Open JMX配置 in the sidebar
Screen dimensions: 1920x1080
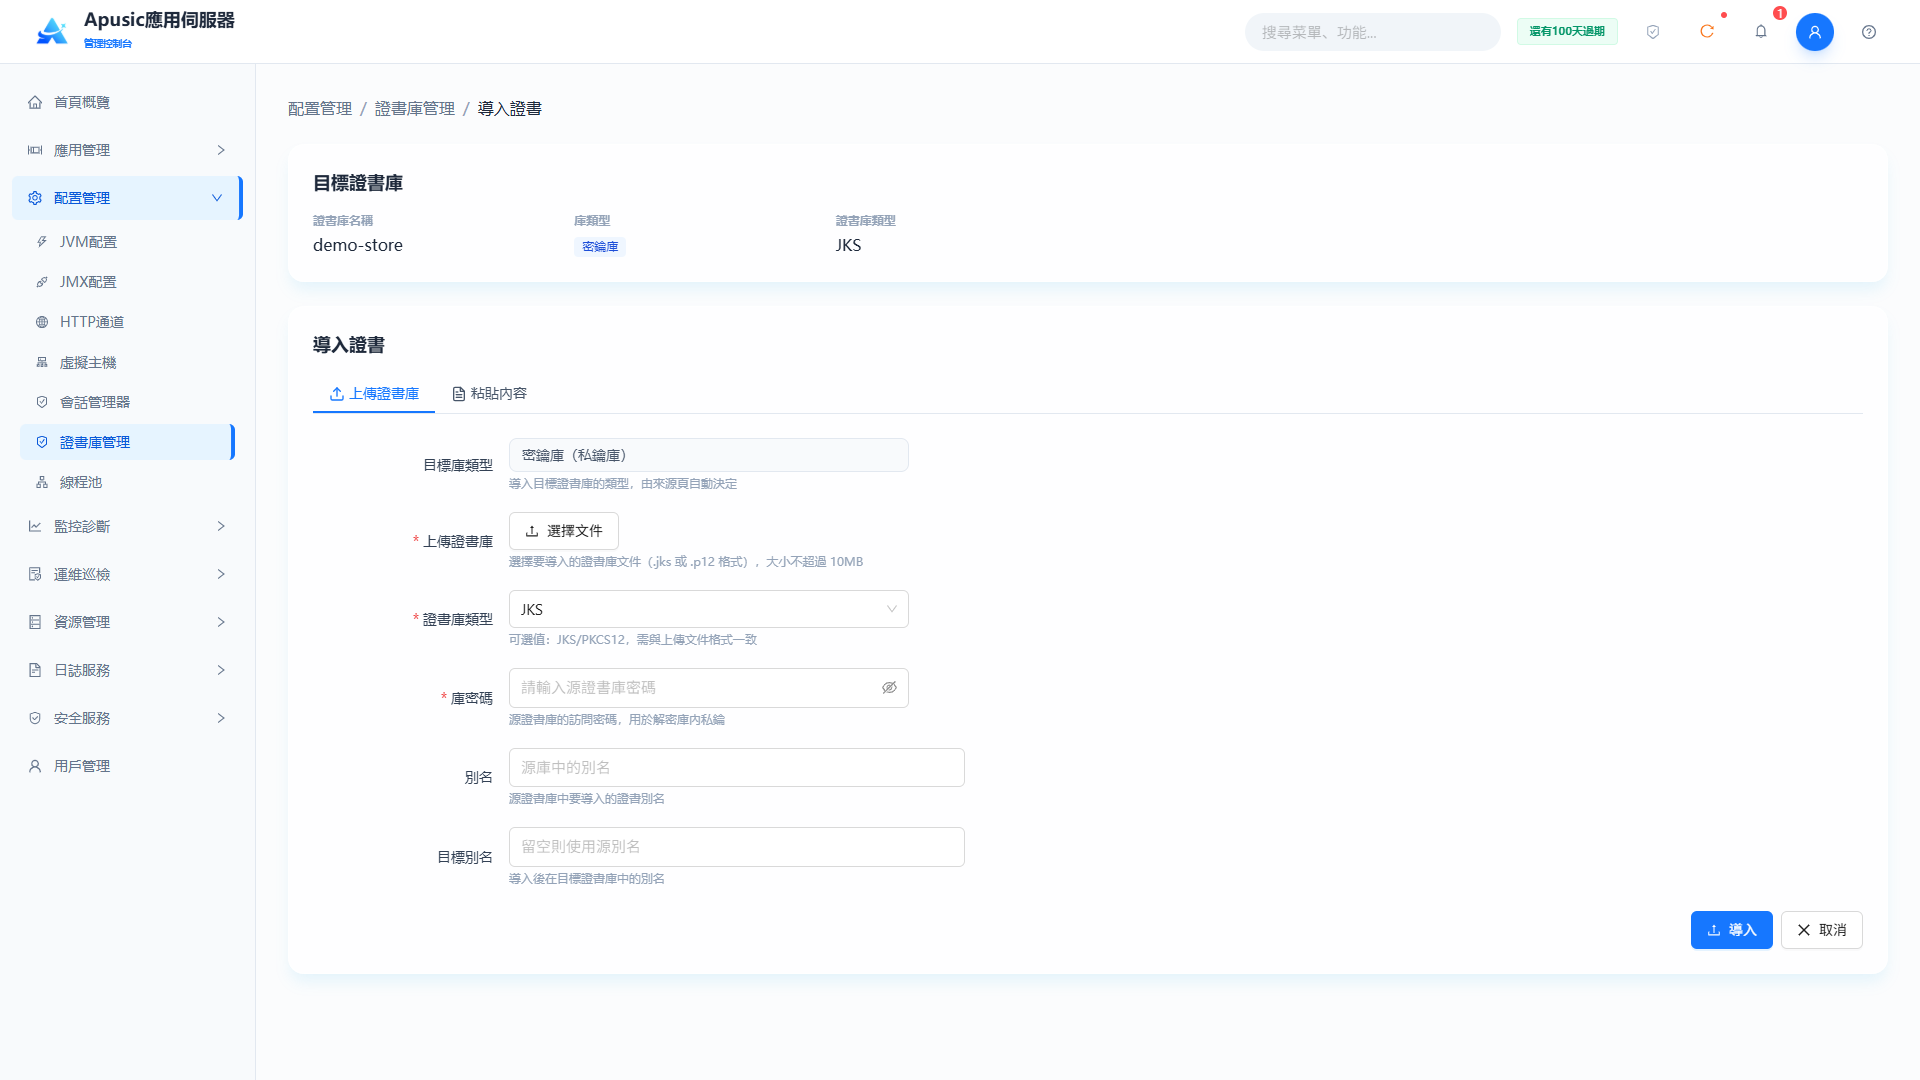(x=128, y=282)
